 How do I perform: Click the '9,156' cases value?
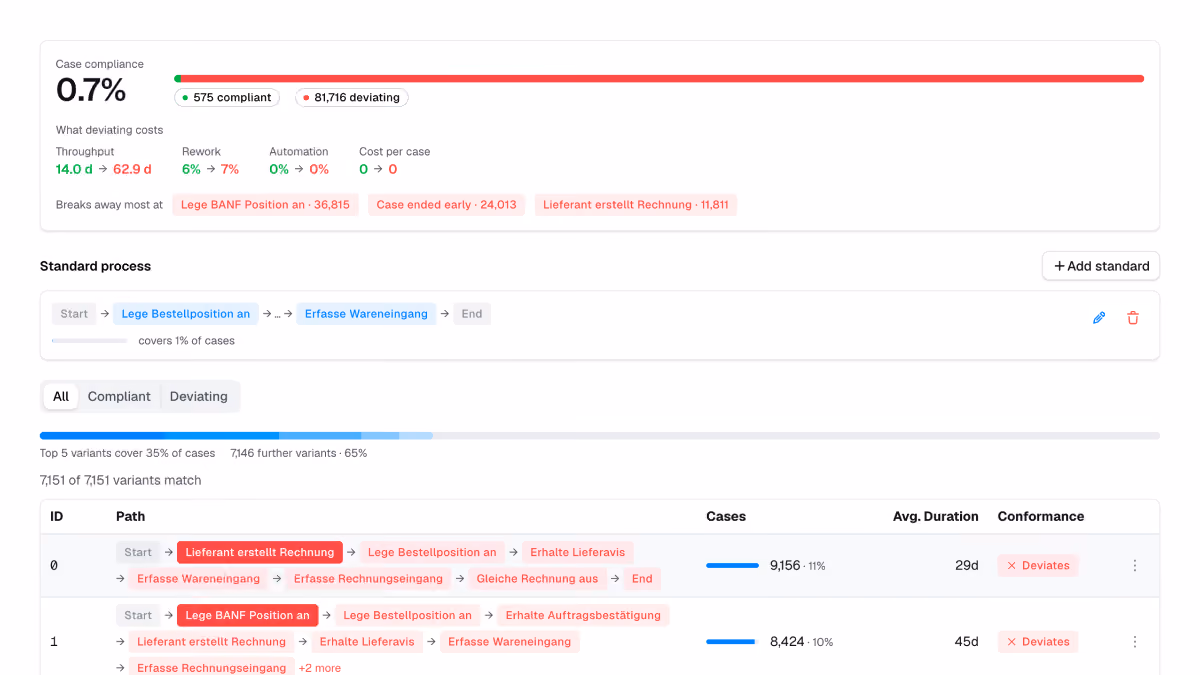pyautogui.click(x=785, y=566)
